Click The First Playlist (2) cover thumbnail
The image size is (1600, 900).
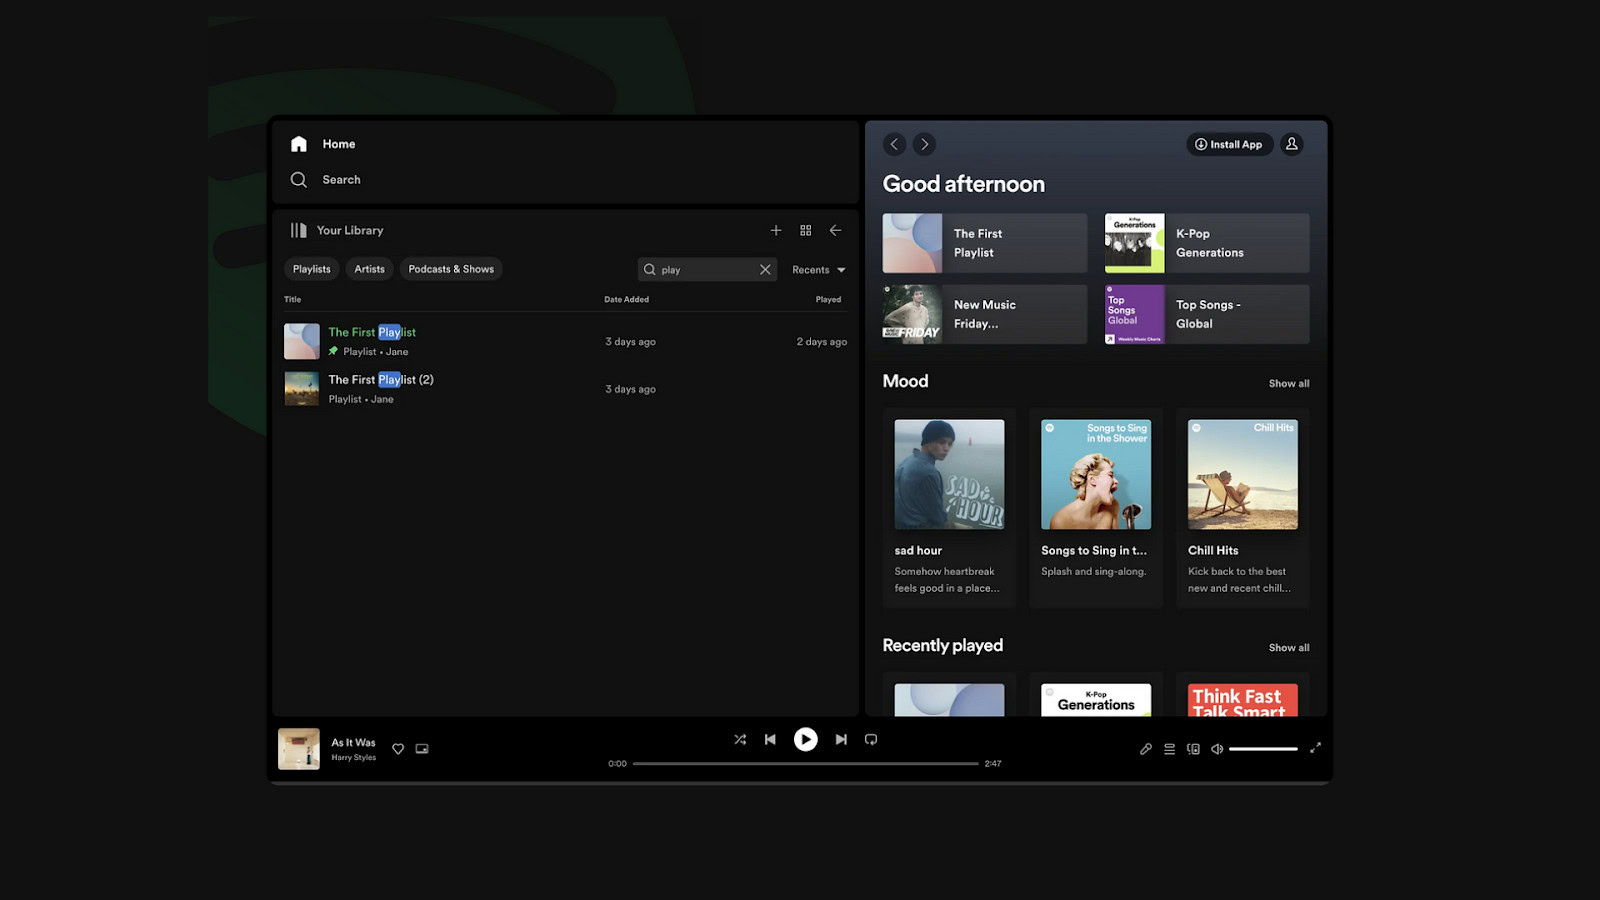pyautogui.click(x=301, y=389)
